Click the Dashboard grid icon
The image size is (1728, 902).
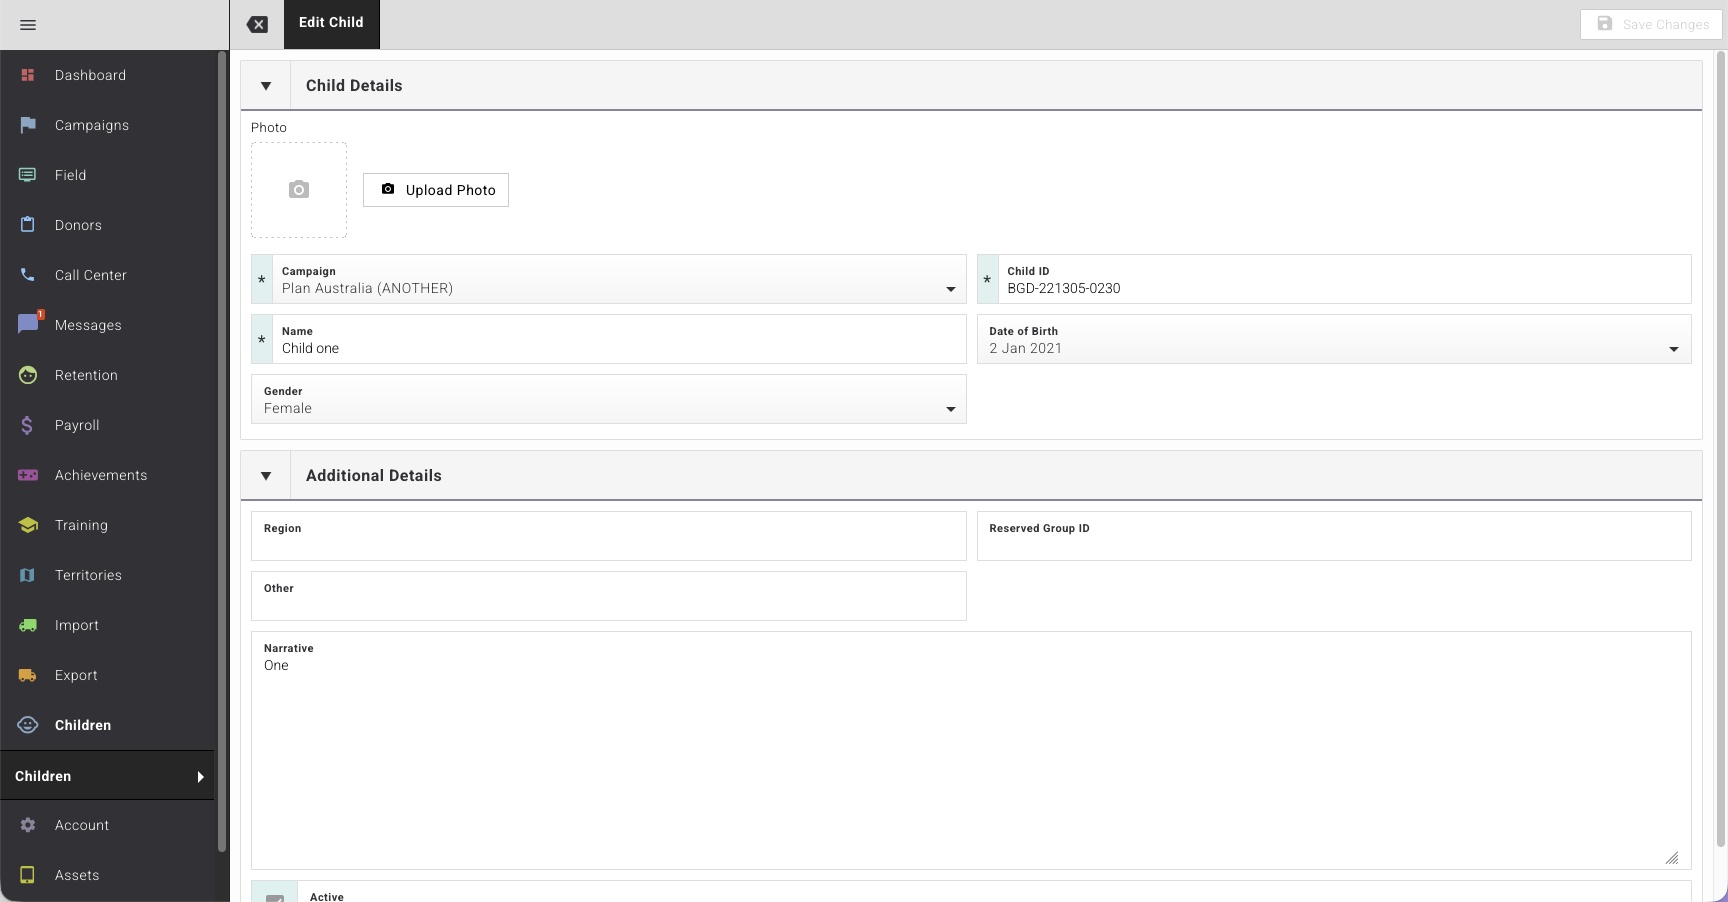pos(28,75)
